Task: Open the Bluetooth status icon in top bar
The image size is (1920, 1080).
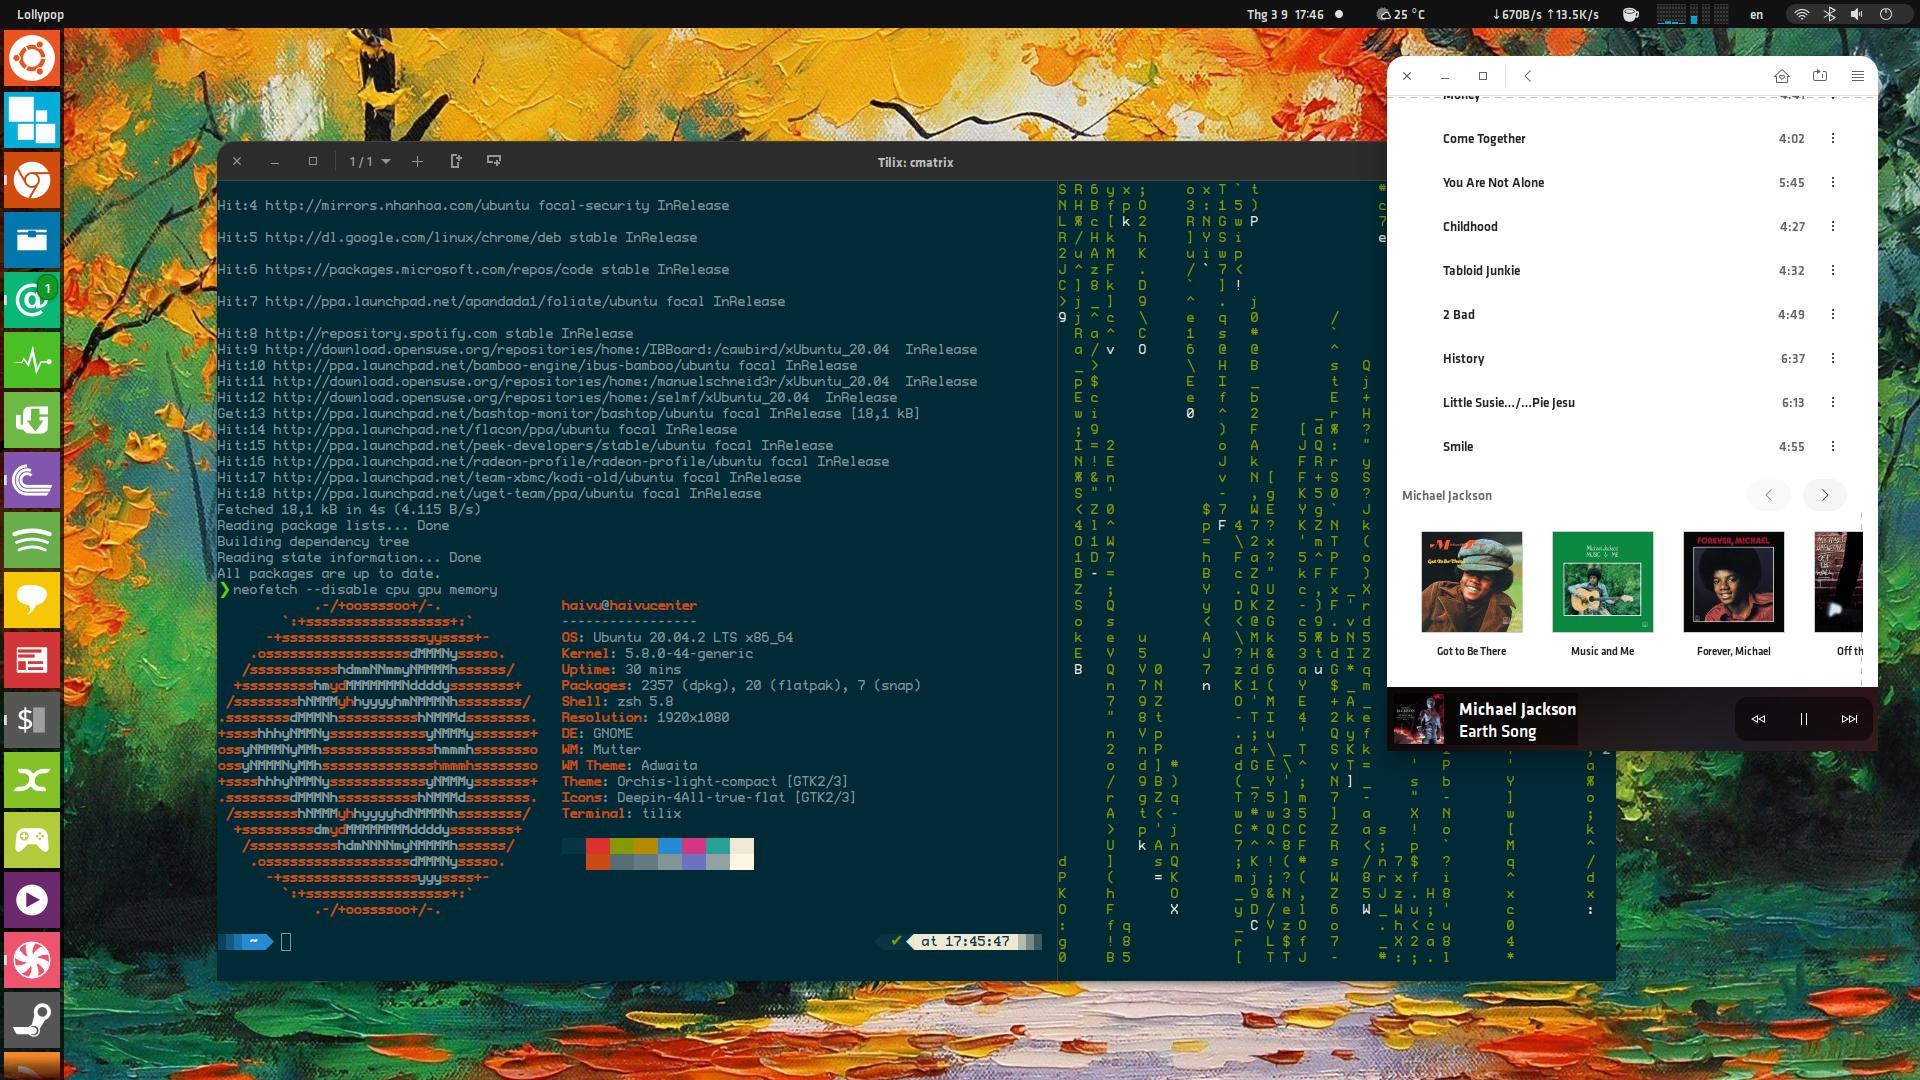Action: click(1829, 14)
